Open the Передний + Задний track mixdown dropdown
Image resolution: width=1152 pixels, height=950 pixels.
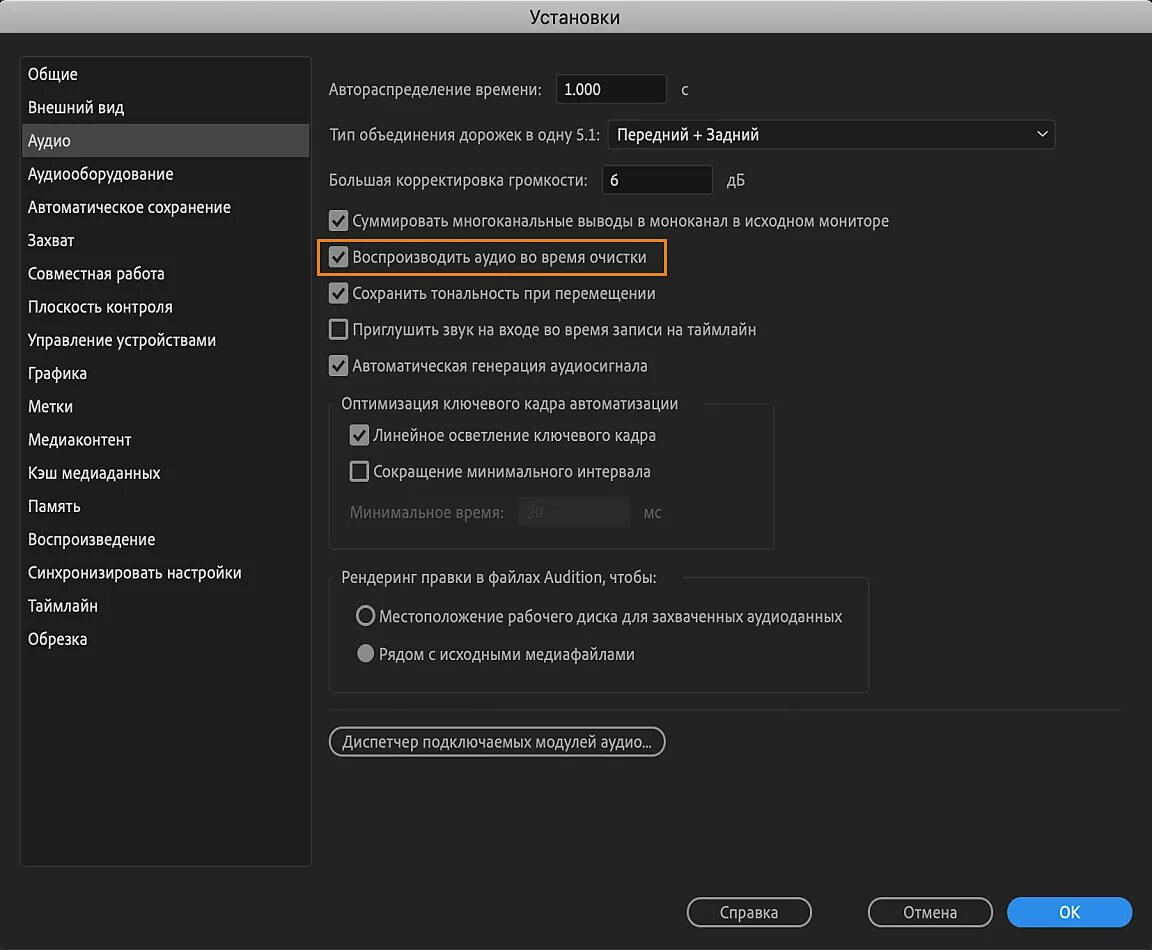(831, 134)
